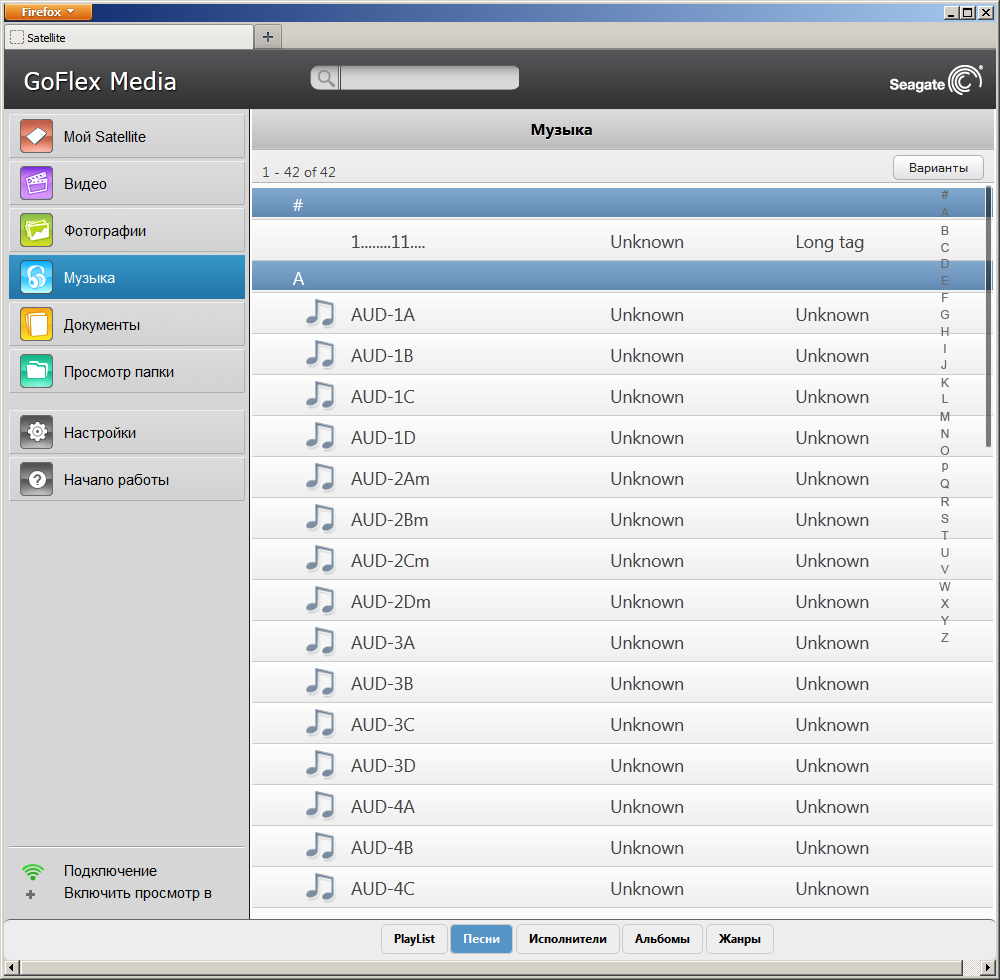Open Видео via its clapperboard icon

coord(36,183)
